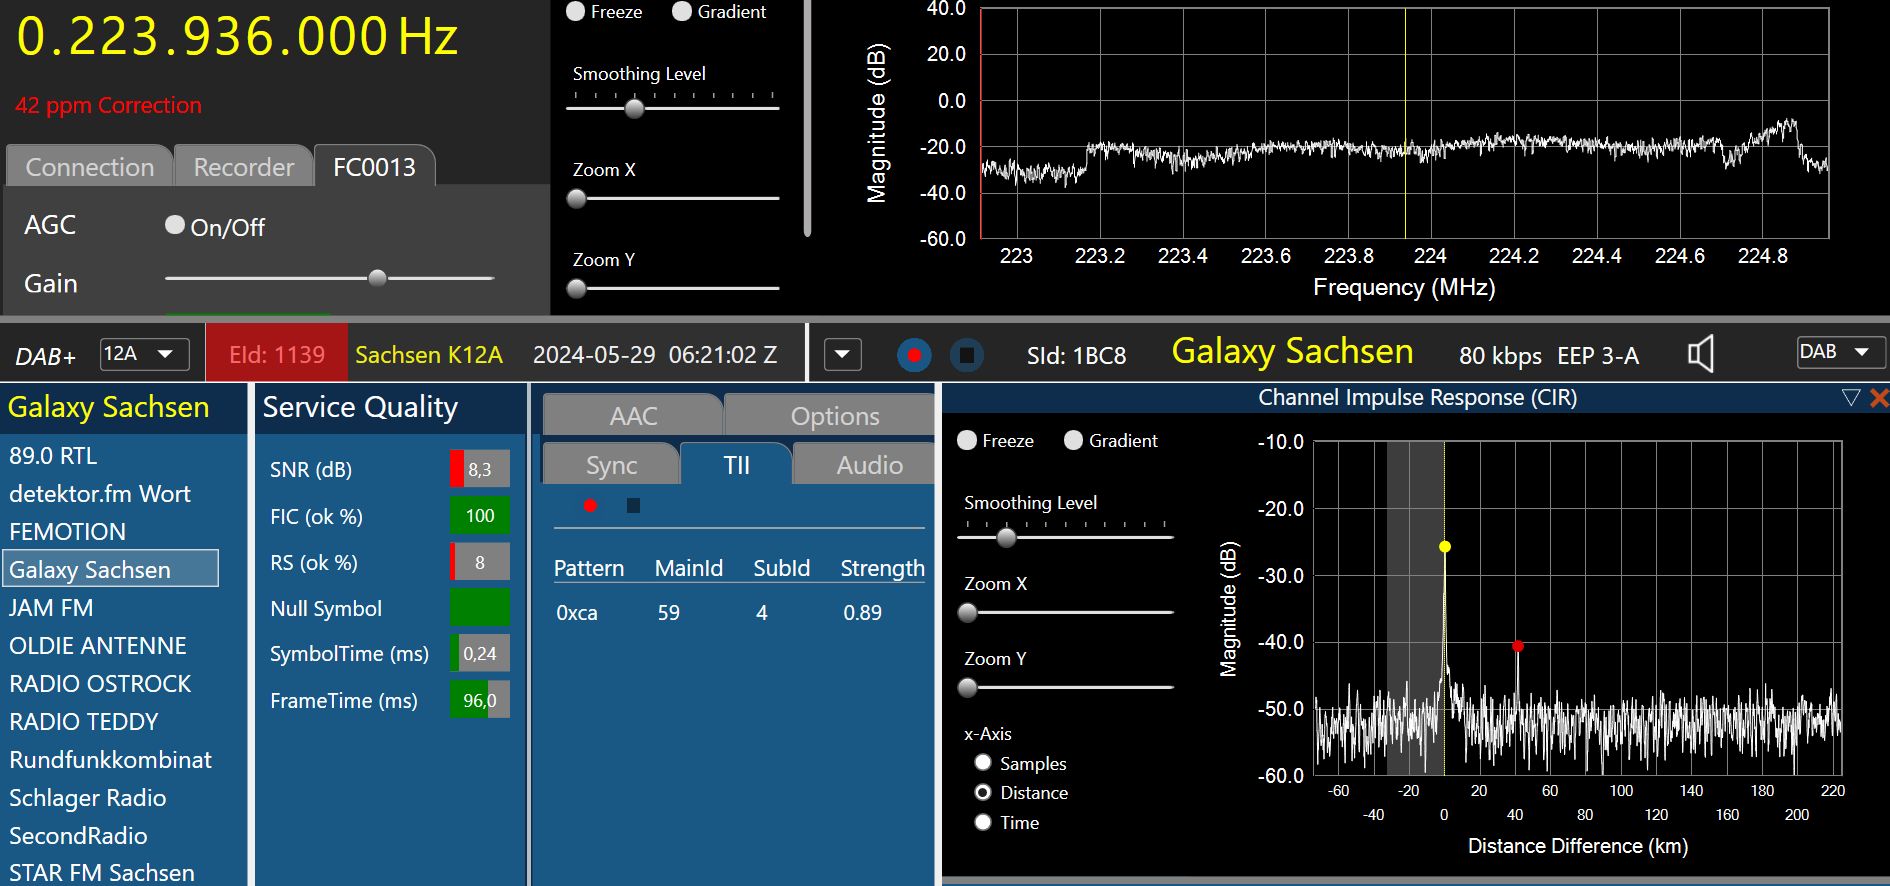Enable Freeze in the spectrum panel
1890x886 pixels.
(576, 12)
